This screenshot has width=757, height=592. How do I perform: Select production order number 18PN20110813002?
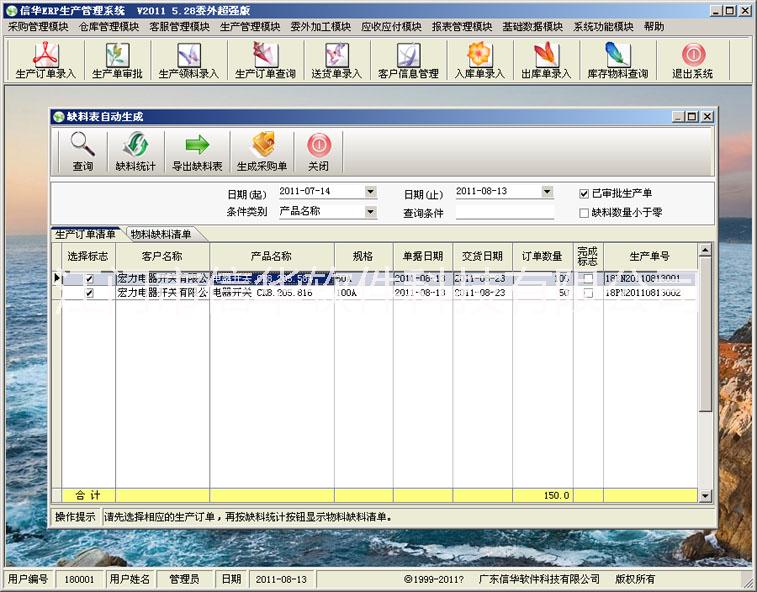[643, 293]
